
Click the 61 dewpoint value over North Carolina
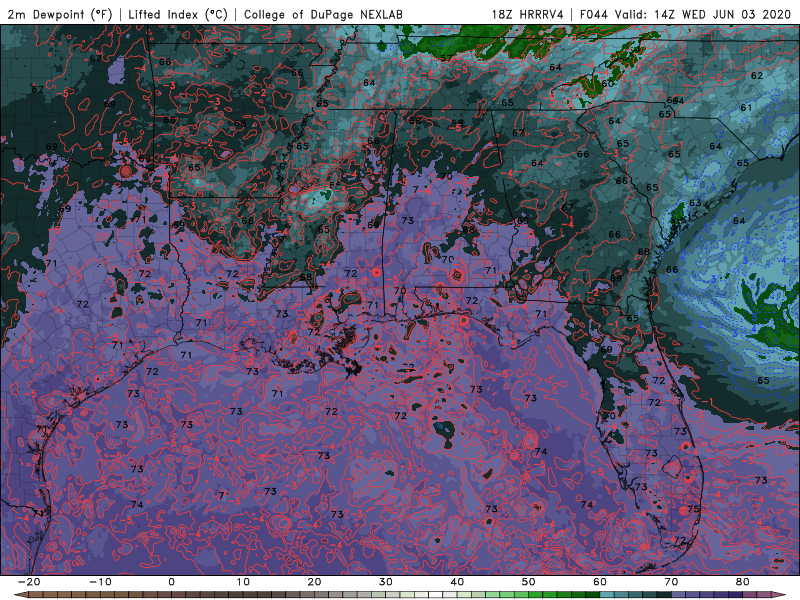click(x=746, y=108)
